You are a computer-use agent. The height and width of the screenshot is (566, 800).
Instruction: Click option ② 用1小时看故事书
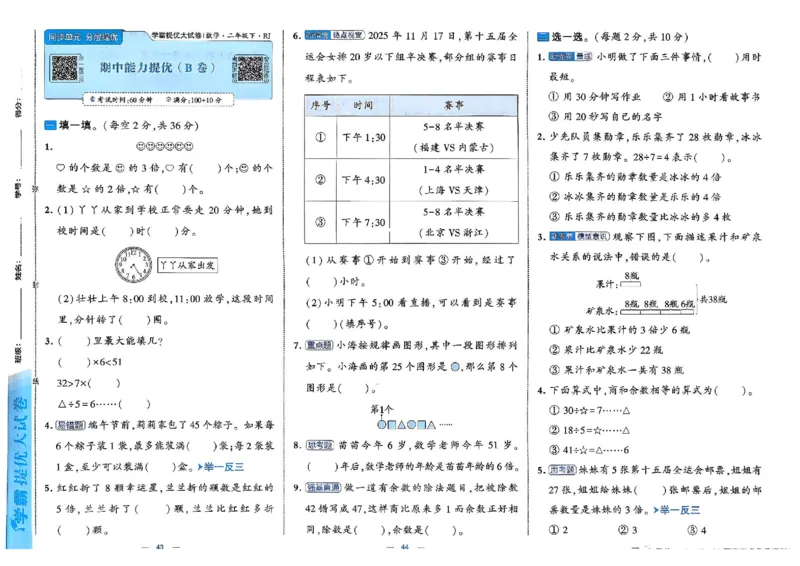[711, 96]
